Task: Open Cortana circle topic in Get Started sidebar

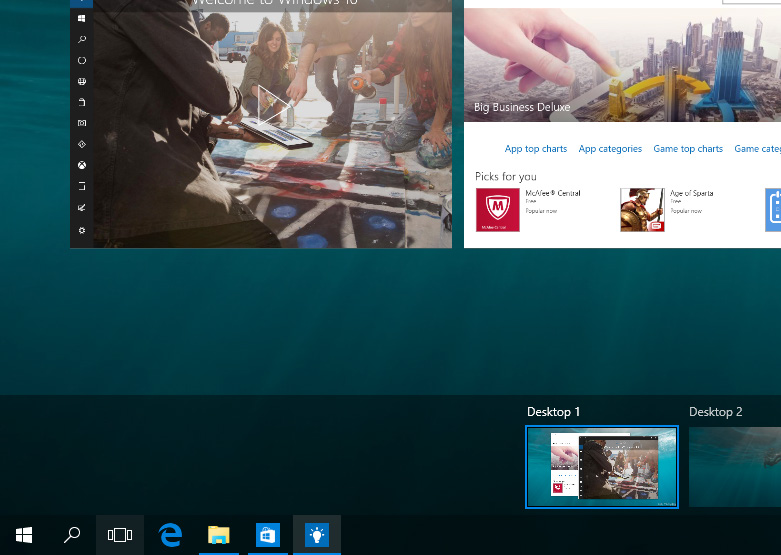Action: [82, 60]
